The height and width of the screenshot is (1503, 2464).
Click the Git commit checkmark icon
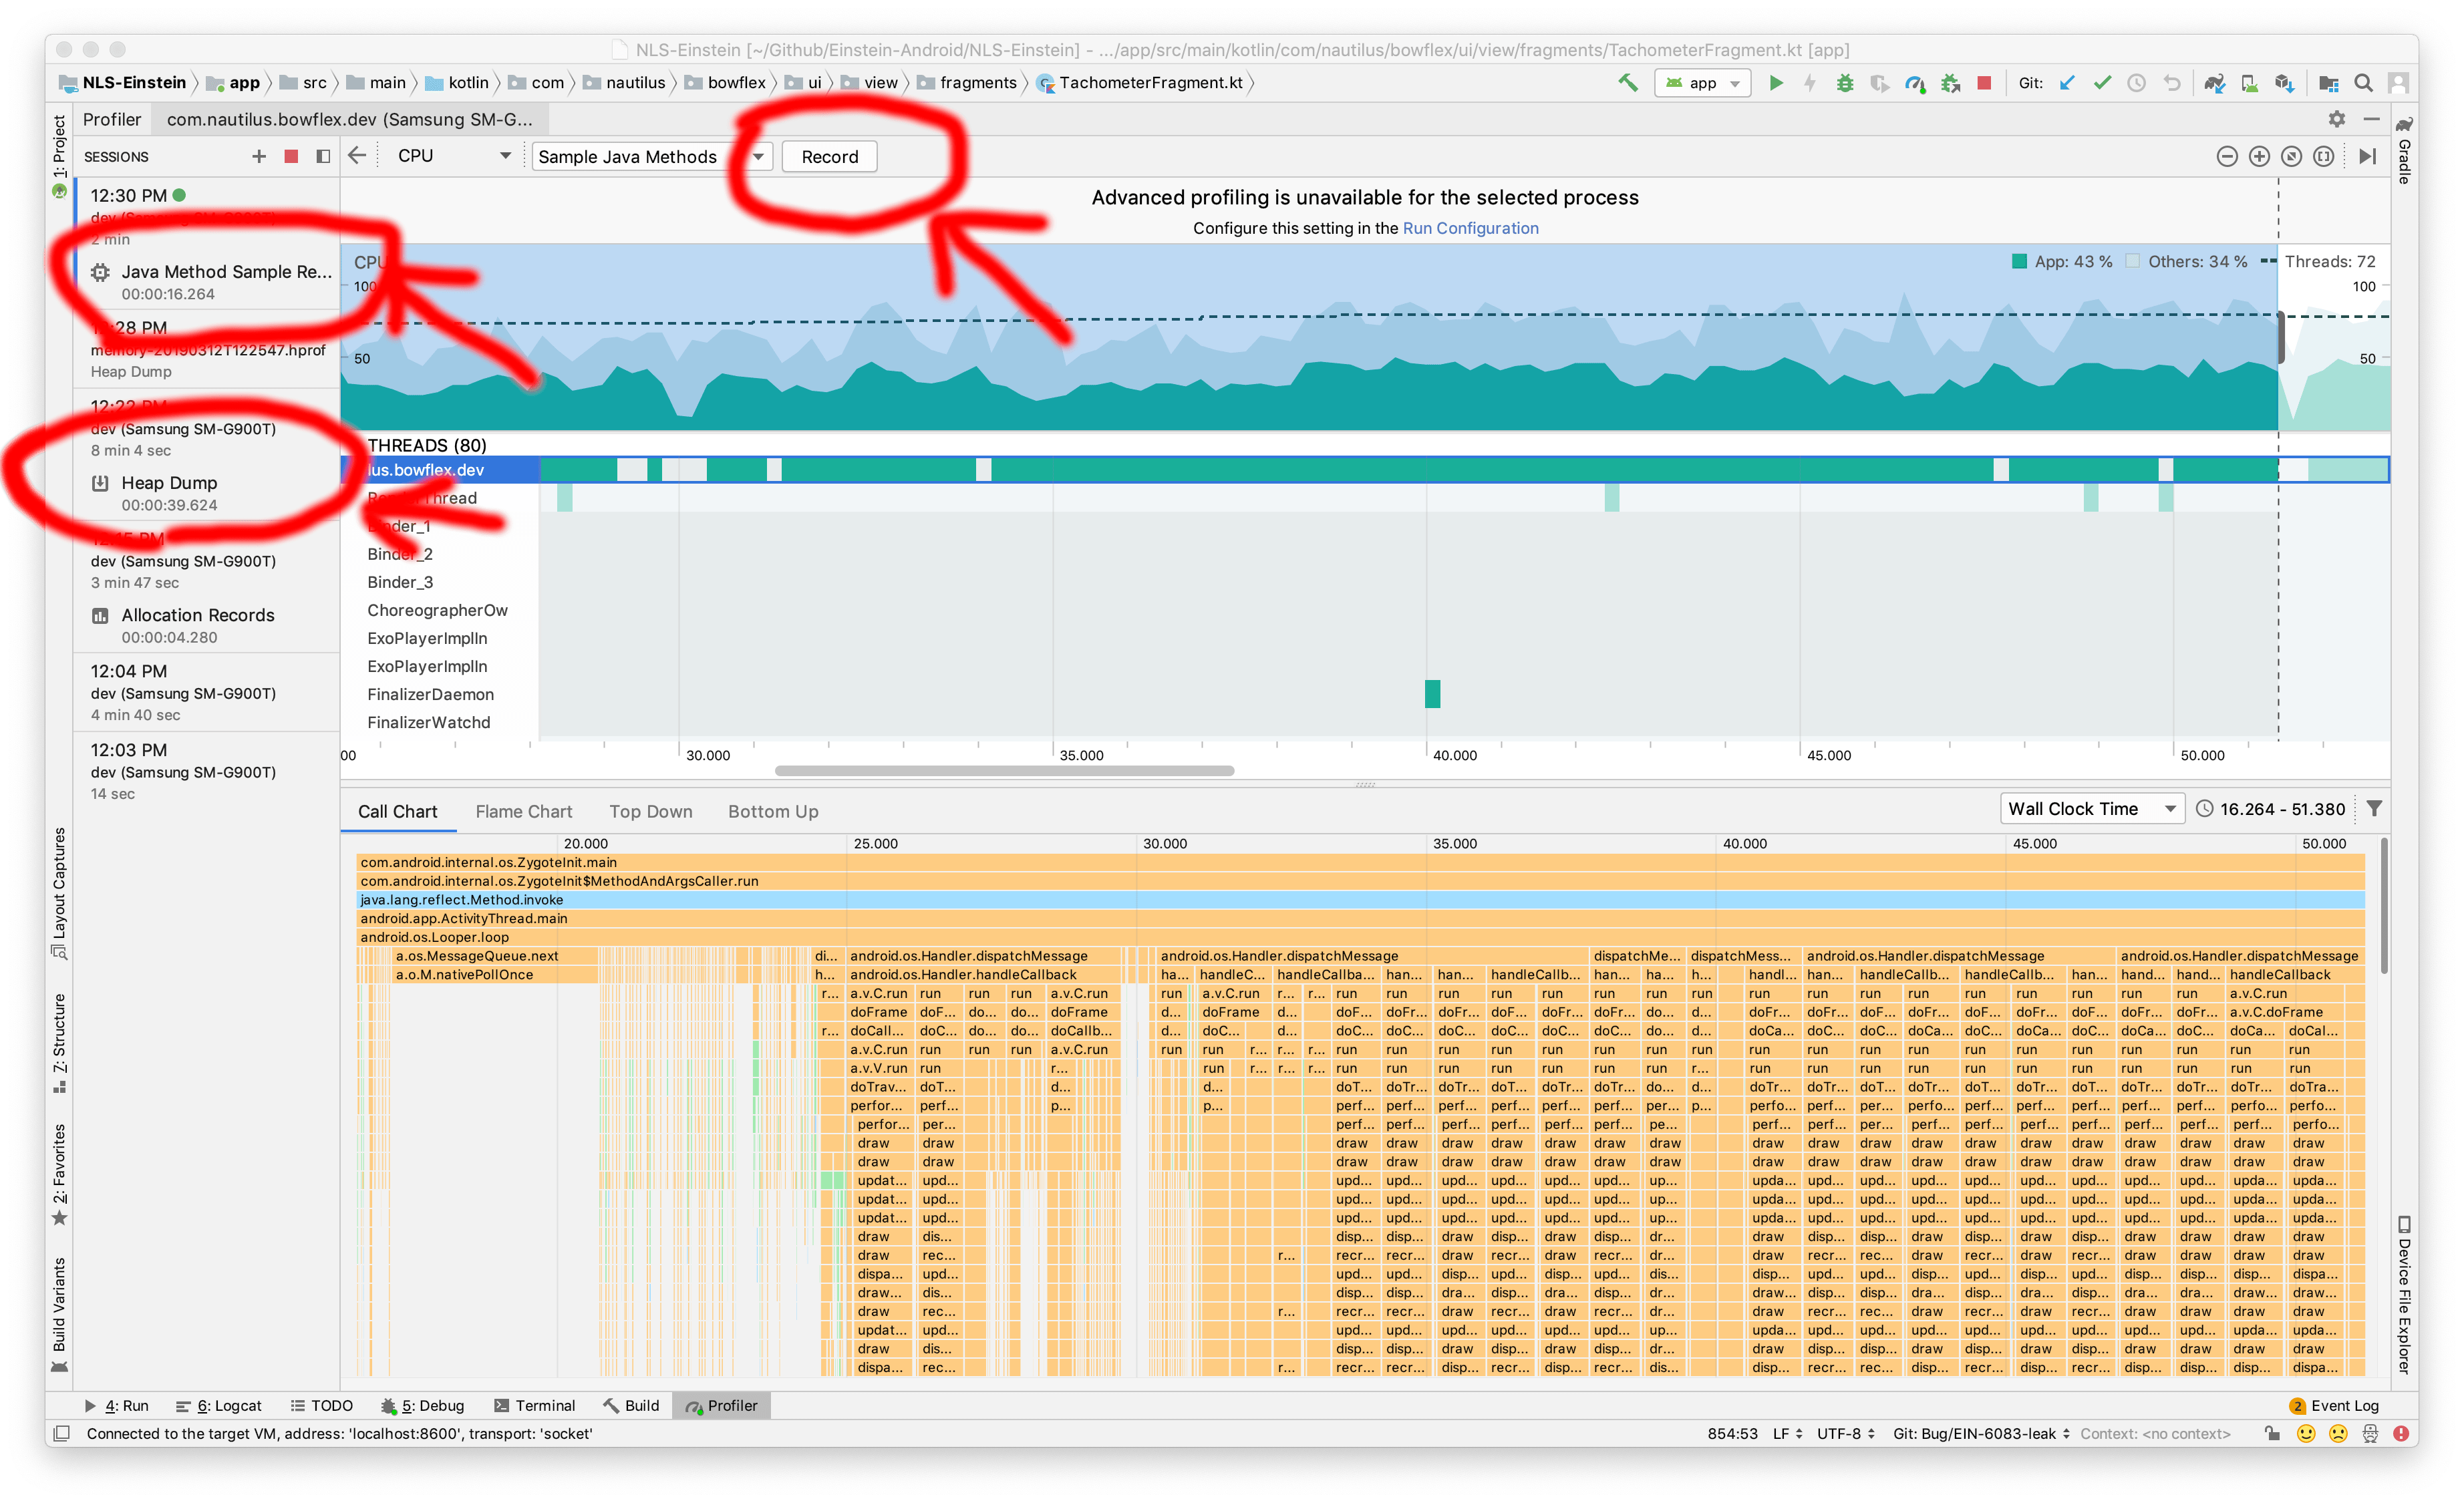point(2102,83)
